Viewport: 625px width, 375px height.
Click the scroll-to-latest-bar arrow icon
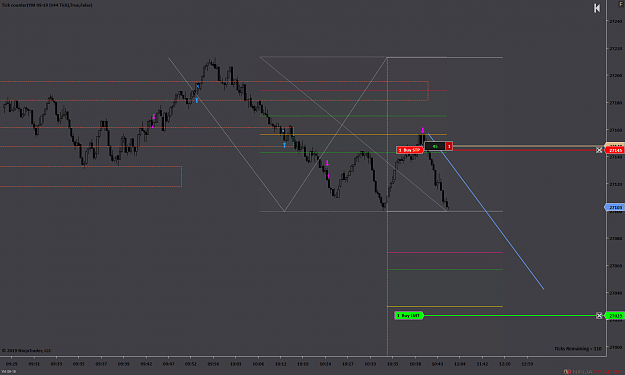point(597,8)
